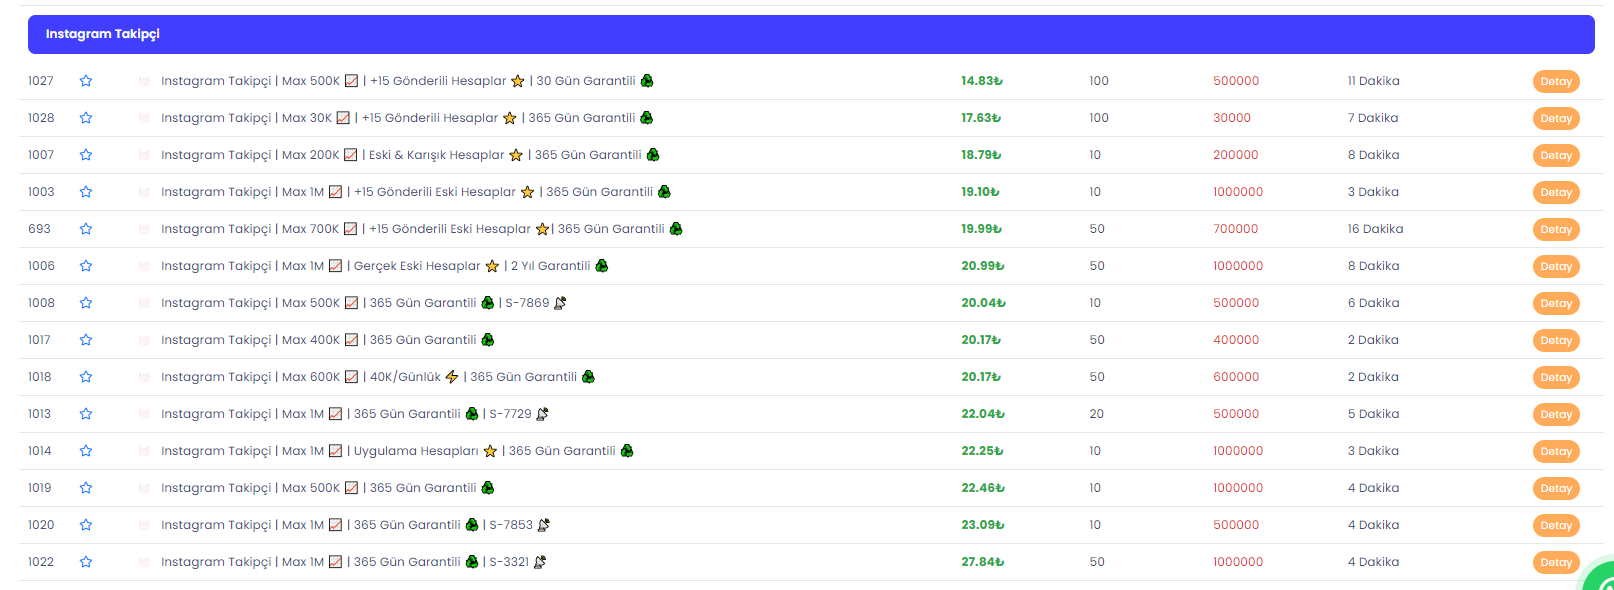The width and height of the screenshot is (1614, 590).
Task: Click Detay button on the 19.10₺ row
Action: (x=1556, y=192)
